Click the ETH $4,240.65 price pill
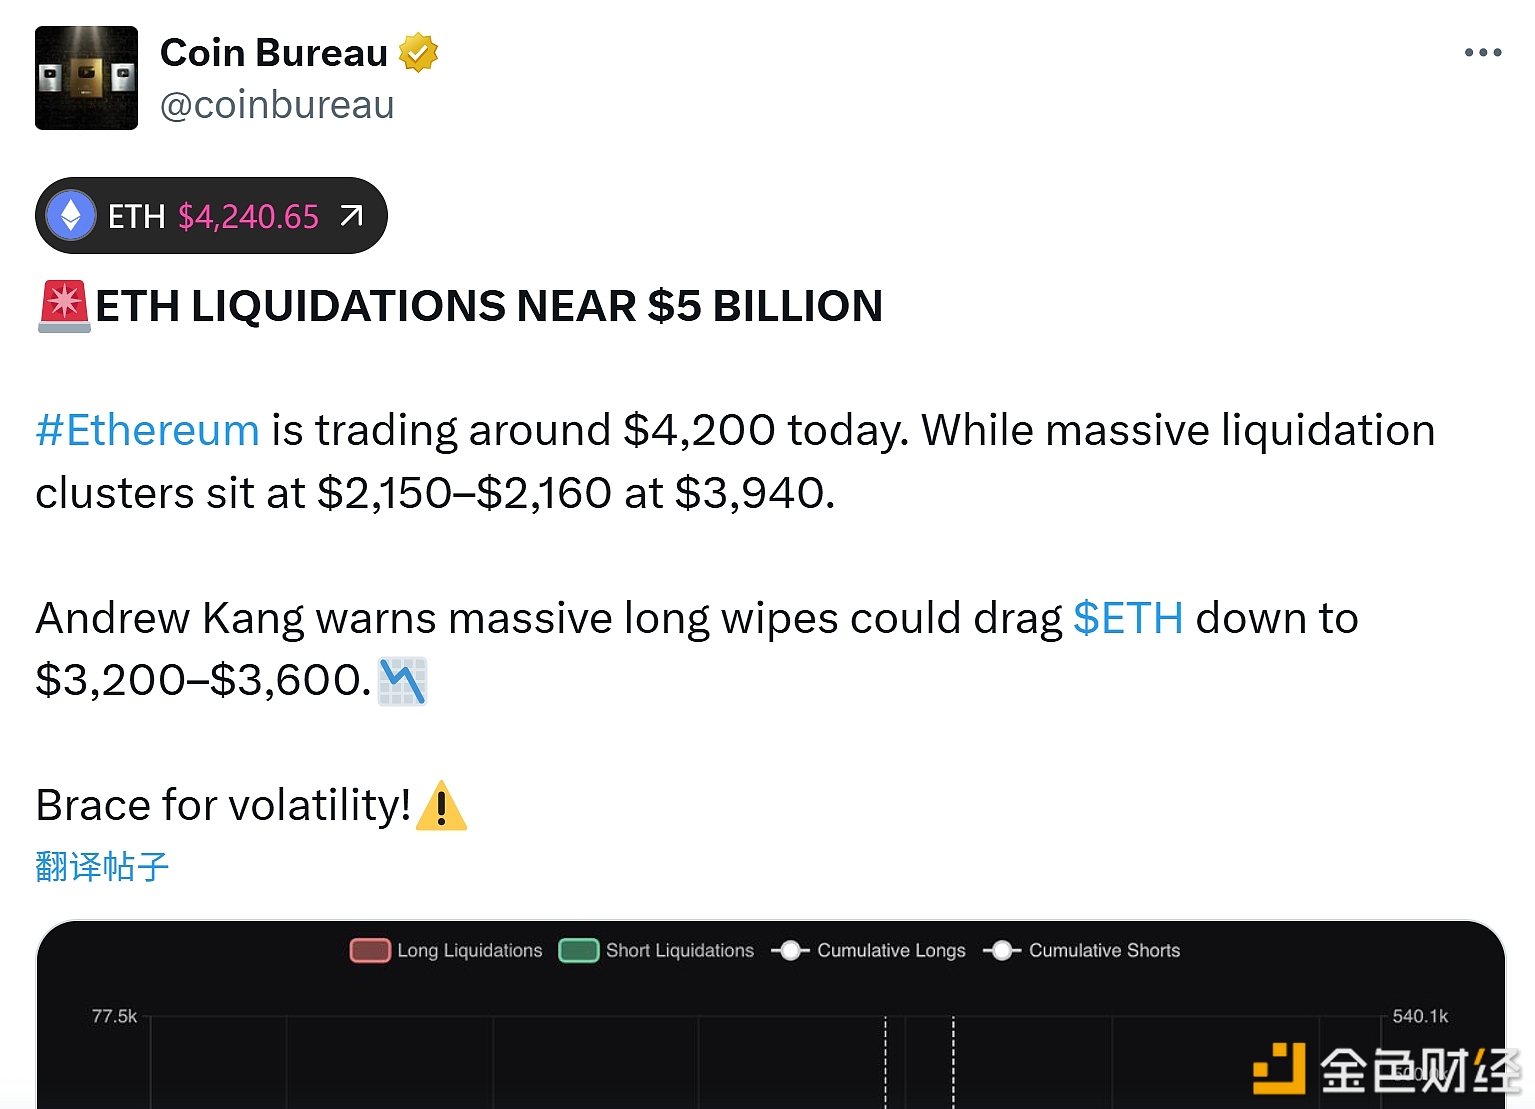 212,216
